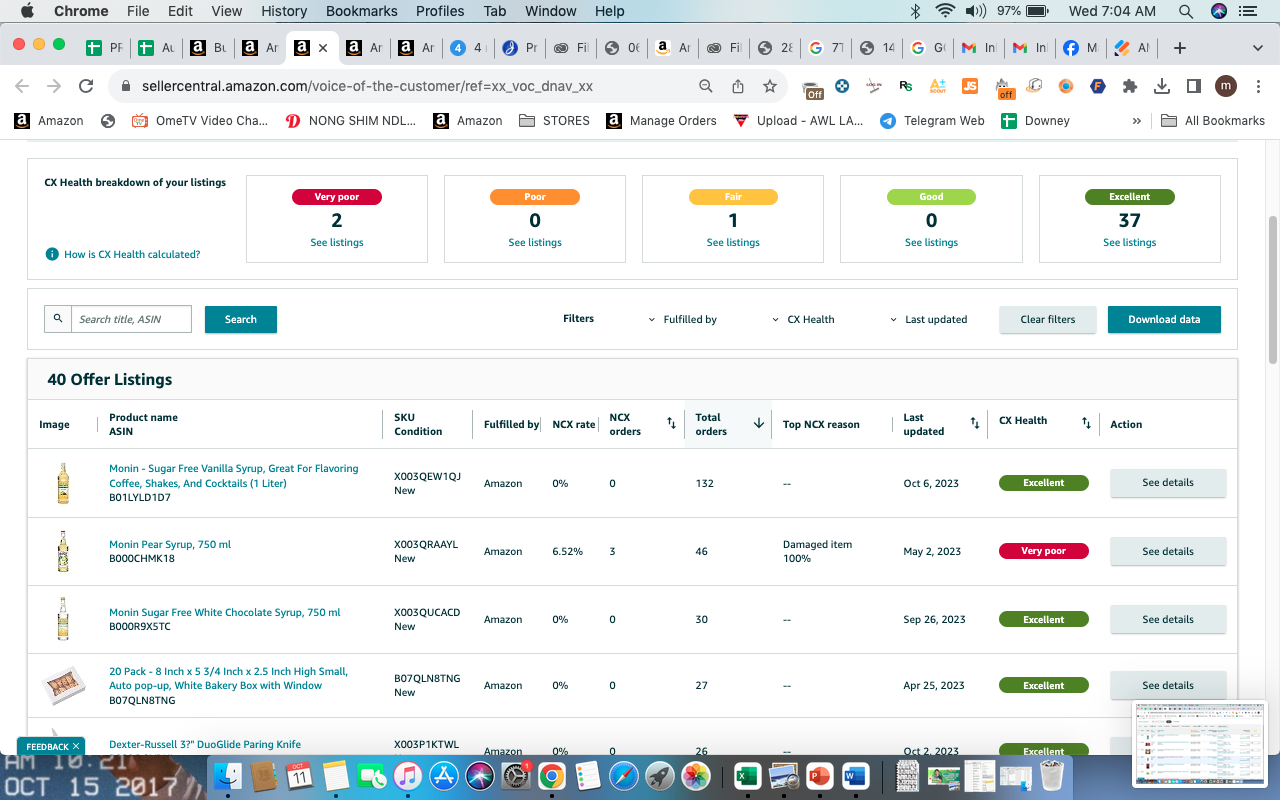Viewport: 1280px width, 800px height.
Task: Click the Clear filters button
Action: pyautogui.click(x=1048, y=319)
